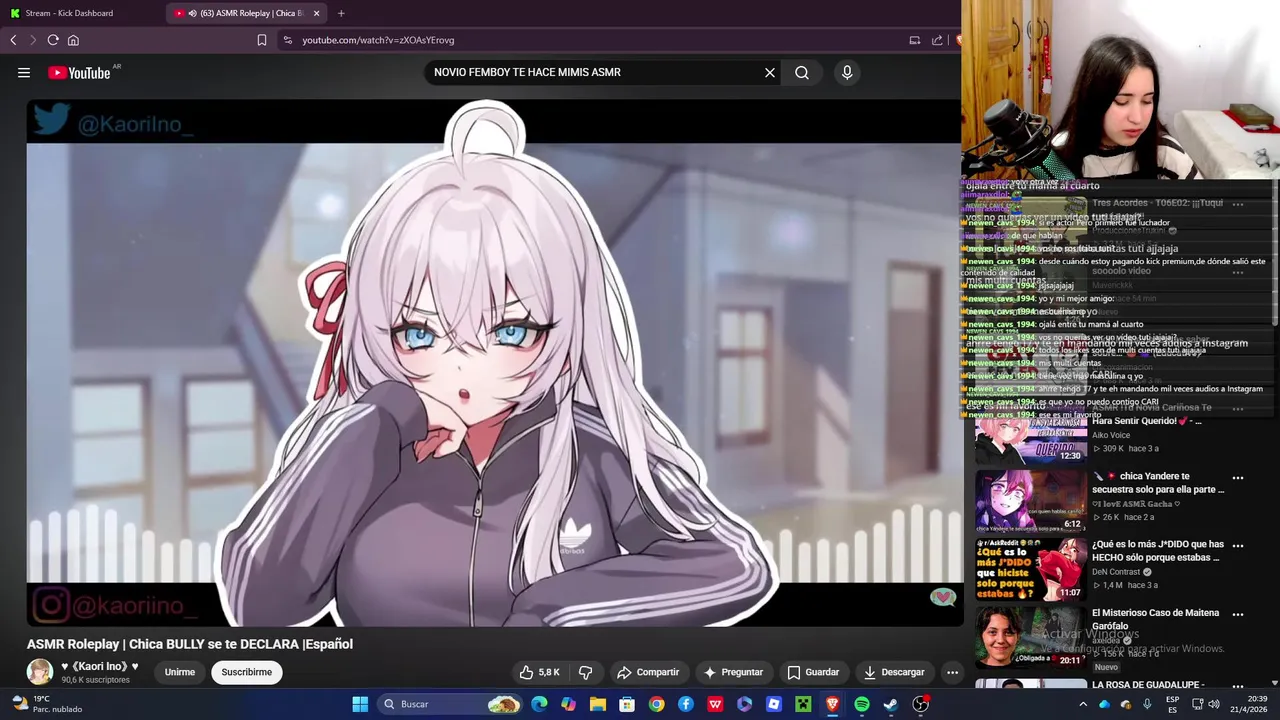Click the Preguntar button under the video
Viewport: 1280px width, 720px height.
point(733,672)
